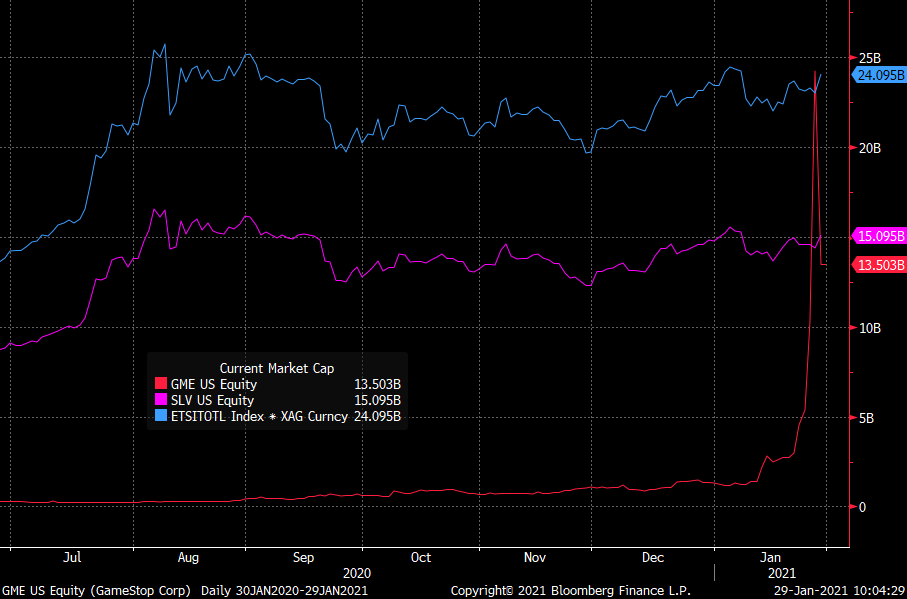The height and width of the screenshot is (599, 907).
Task: Click the red 13.503B price tag on axis
Action: coord(879,264)
